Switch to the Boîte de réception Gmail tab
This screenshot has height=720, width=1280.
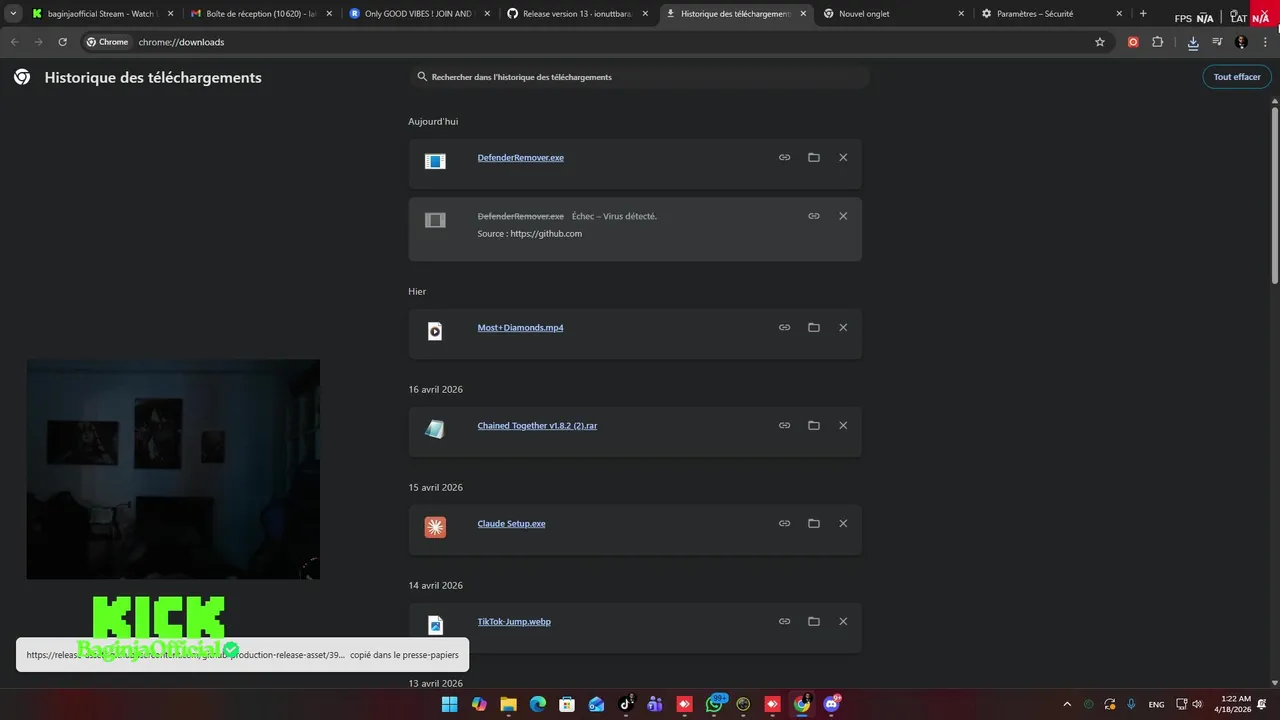(260, 14)
